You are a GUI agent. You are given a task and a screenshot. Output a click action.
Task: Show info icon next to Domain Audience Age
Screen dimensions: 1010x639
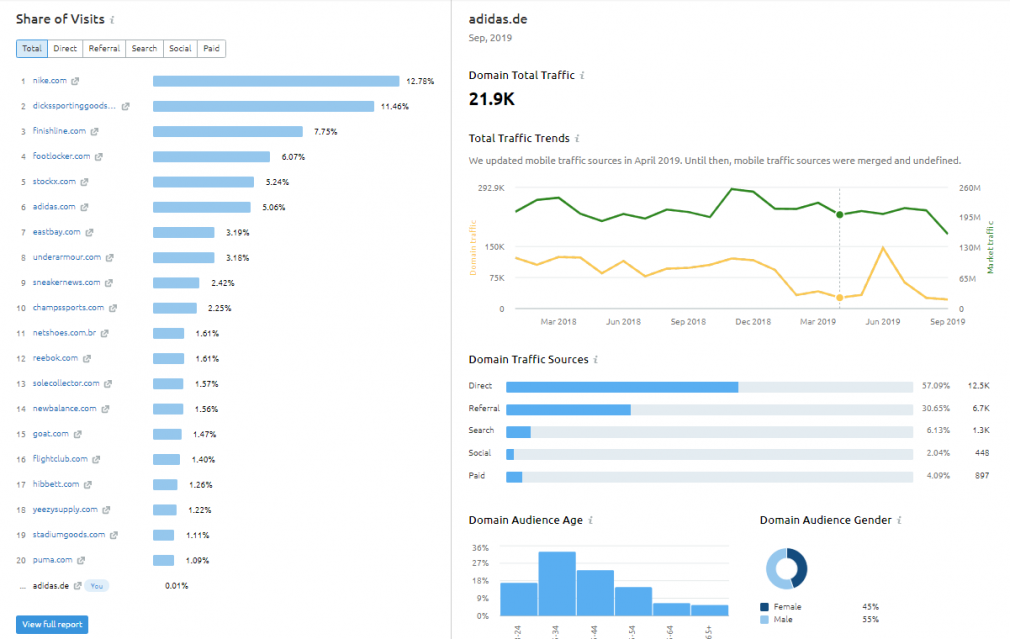590,520
